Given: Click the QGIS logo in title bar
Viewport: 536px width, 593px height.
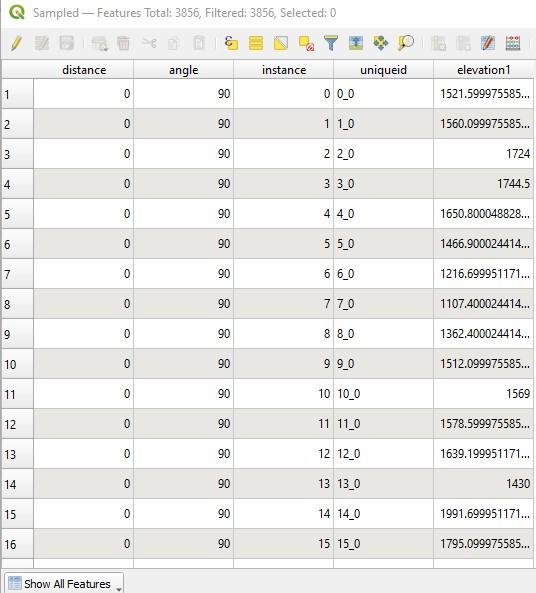Looking at the screenshot, I should [17, 12].
